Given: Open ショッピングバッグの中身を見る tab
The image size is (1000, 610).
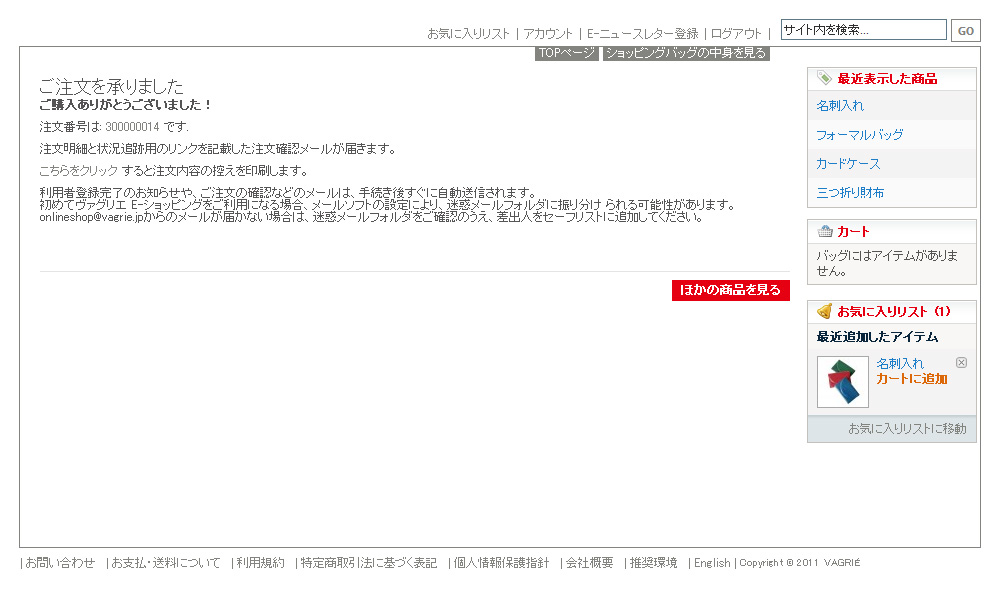Looking at the screenshot, I should (x=686, y=53).
